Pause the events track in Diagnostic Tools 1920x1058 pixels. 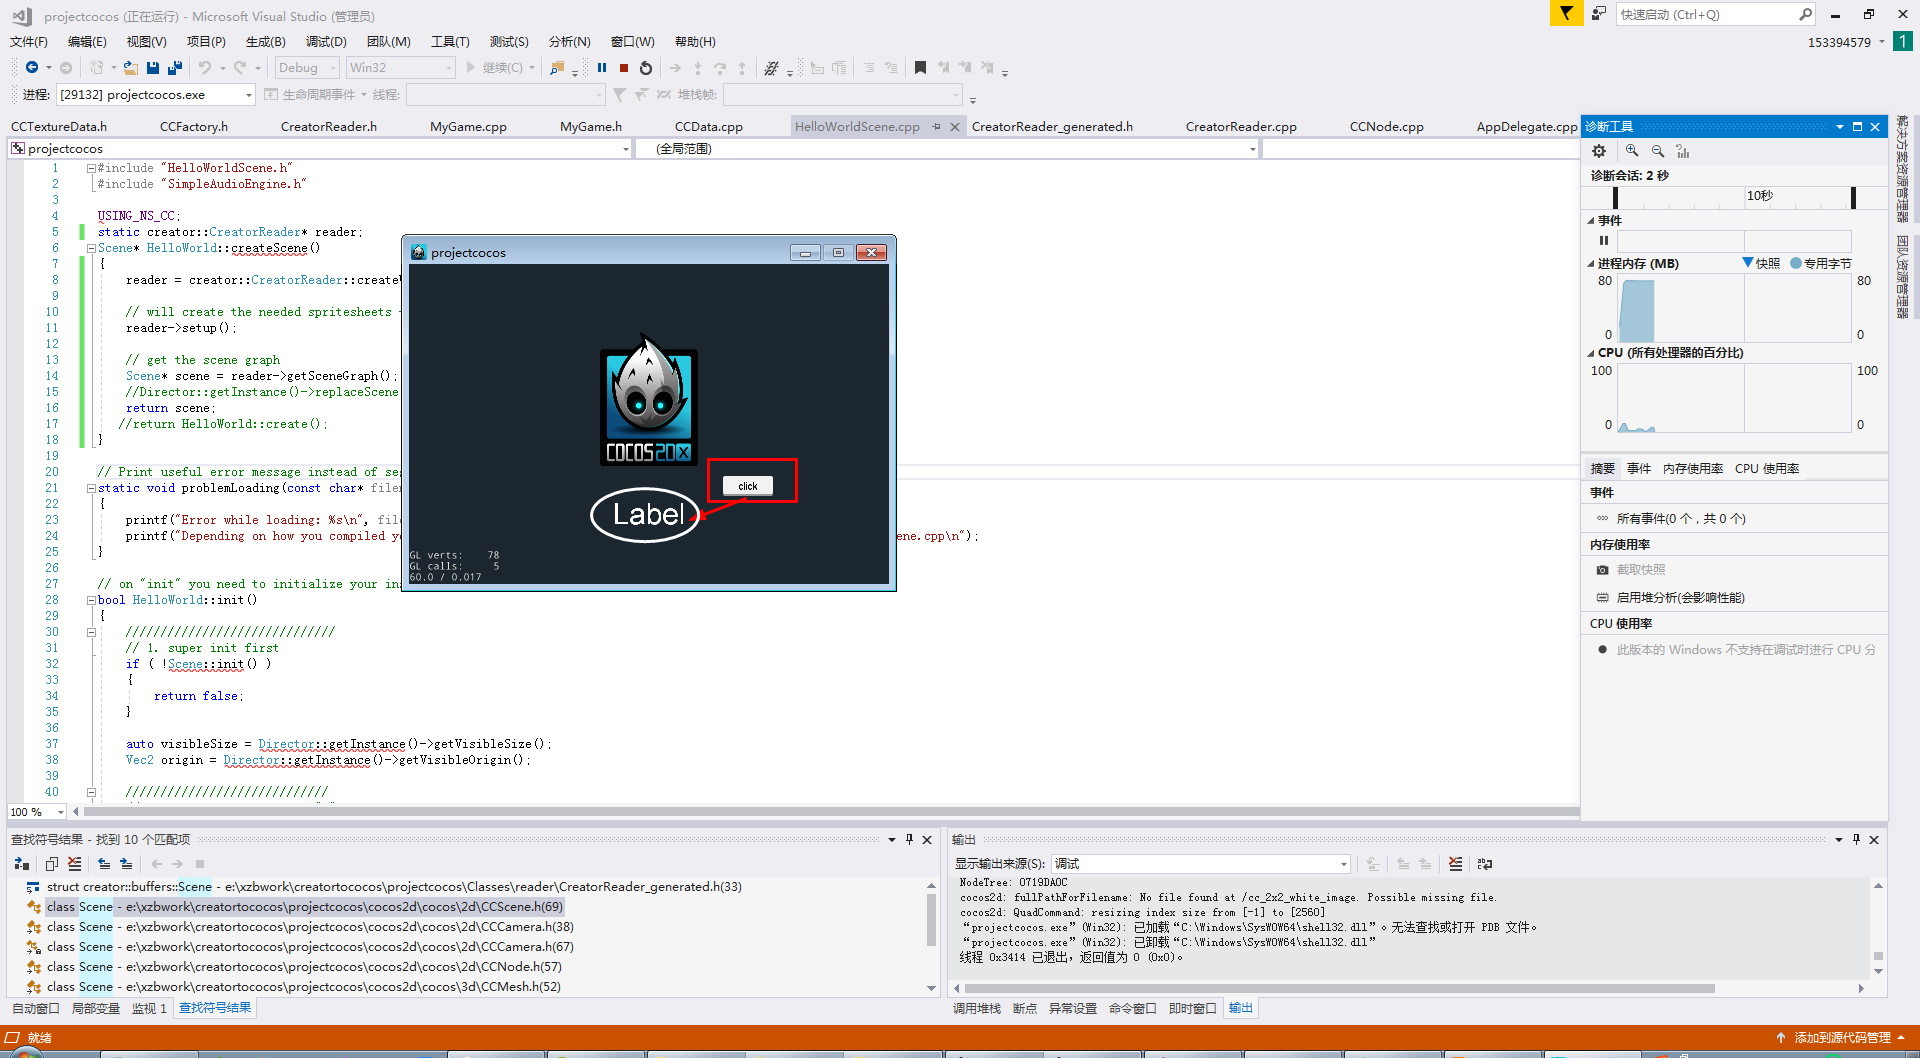tap(1604, 240)
